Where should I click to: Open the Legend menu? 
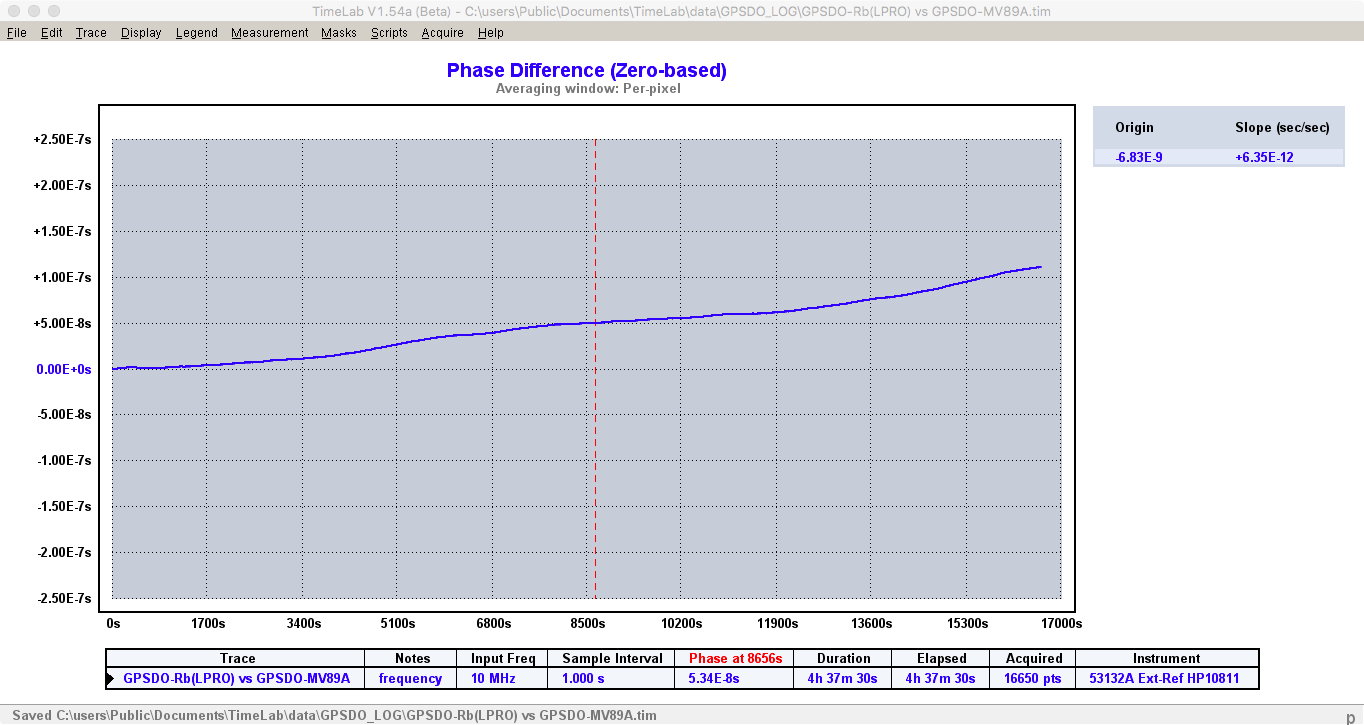click(x=196, y=33)
